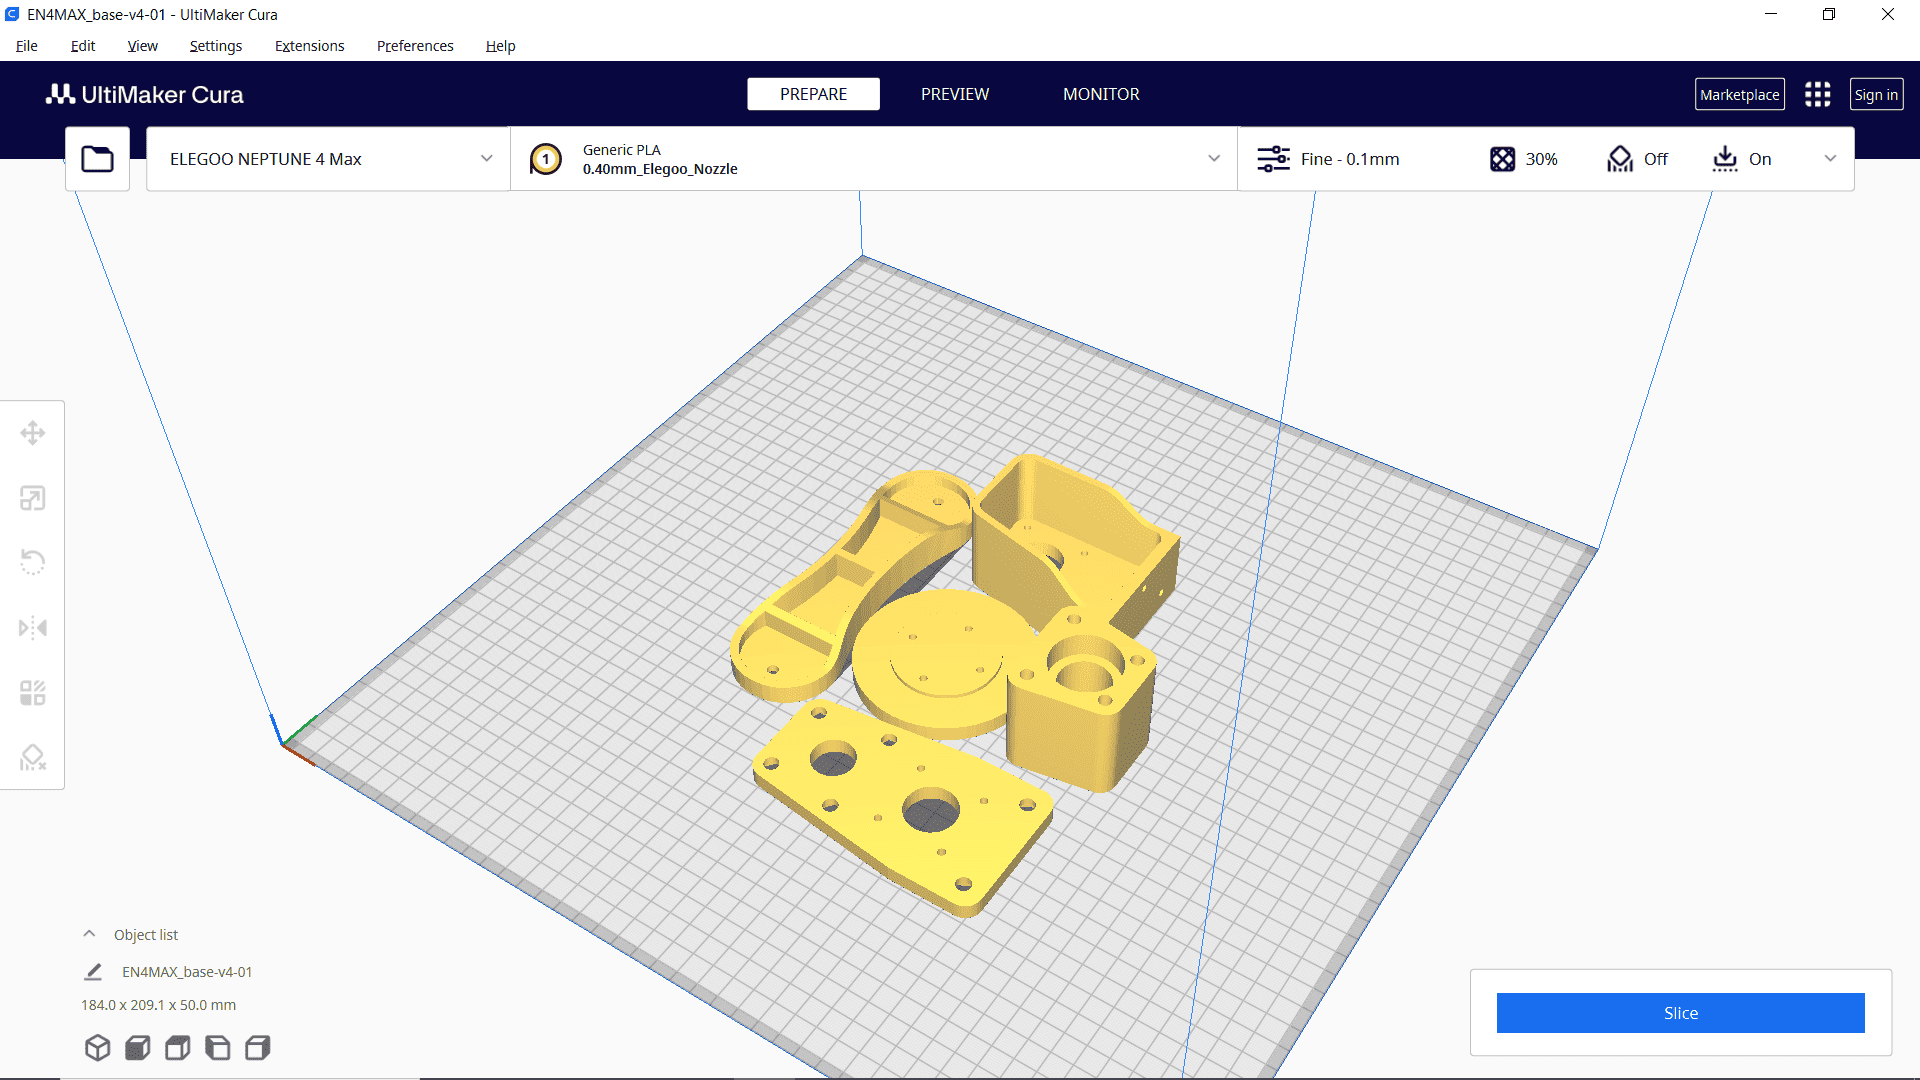The image size is (1920, 1080).
Task: Click the build plate adhesion On icon
Action: (1725, 159)
